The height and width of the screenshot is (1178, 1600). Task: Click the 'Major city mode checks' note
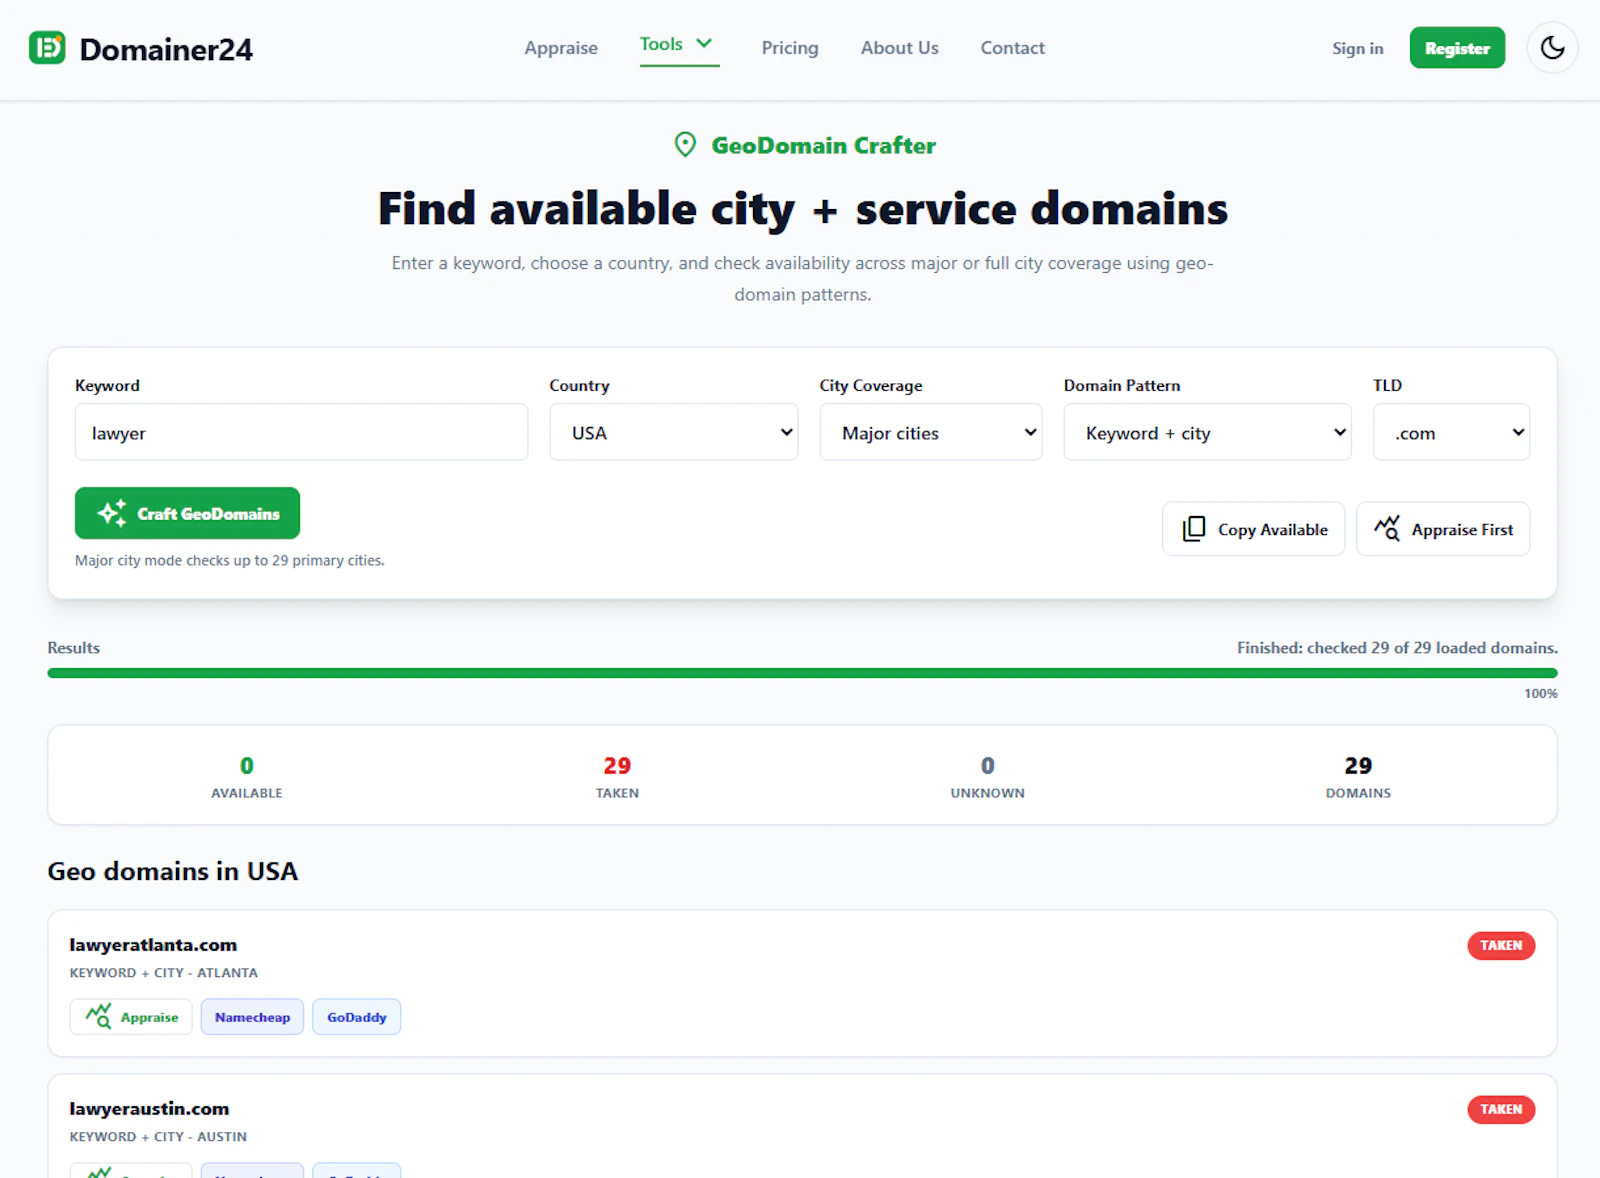230,561
